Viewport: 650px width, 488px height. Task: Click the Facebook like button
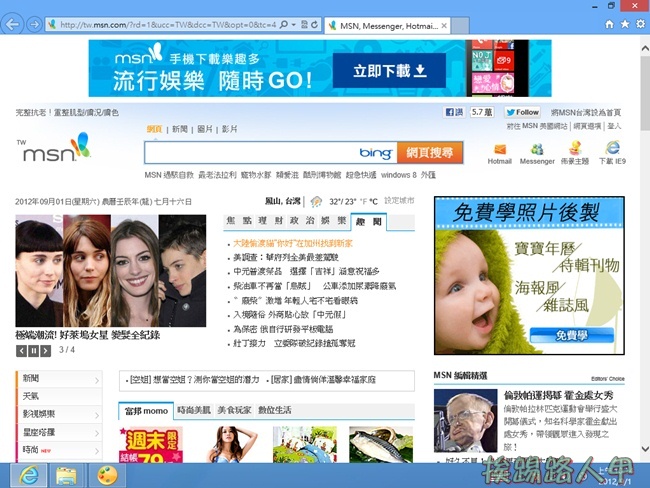pos(454,112)
